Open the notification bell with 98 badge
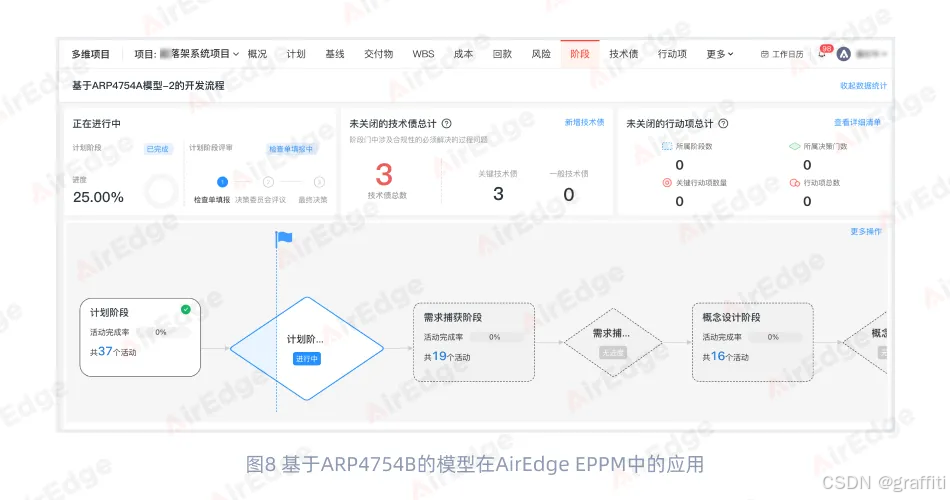The width and height of the screenshot is (950, 500). 822,54
